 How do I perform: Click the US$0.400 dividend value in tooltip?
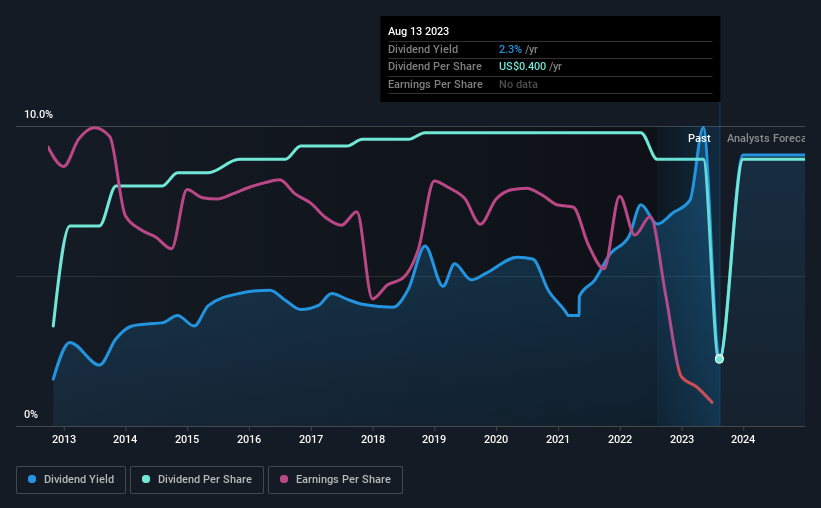point(522,67)
